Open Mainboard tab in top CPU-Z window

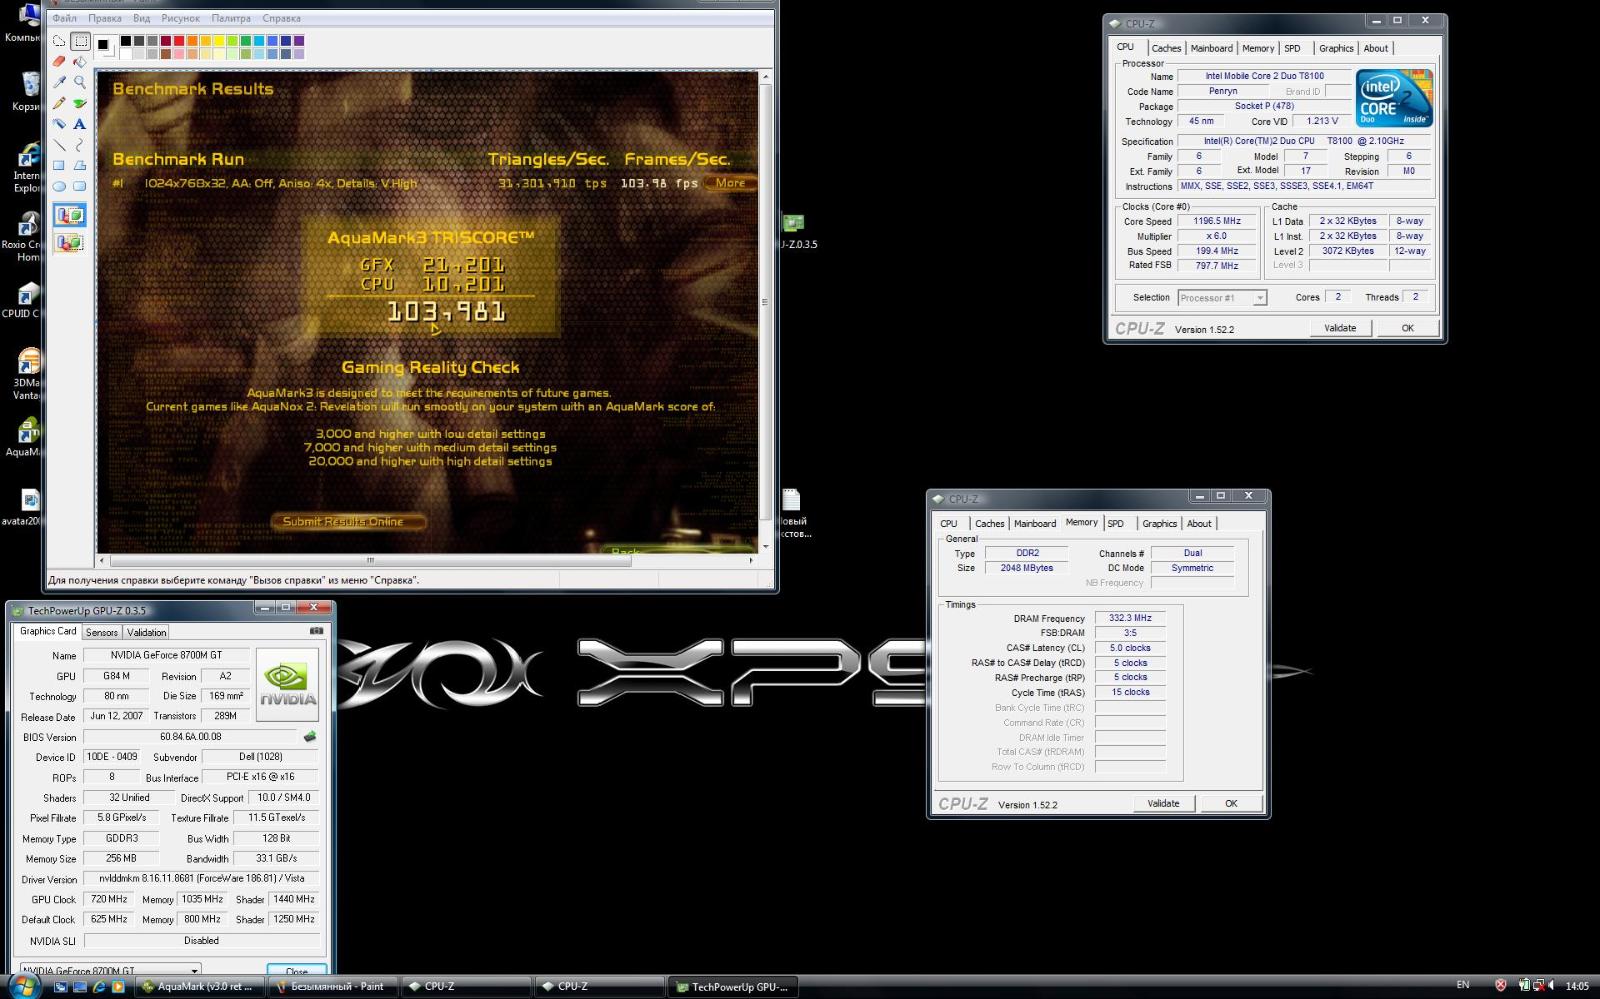click(1211, 48)
